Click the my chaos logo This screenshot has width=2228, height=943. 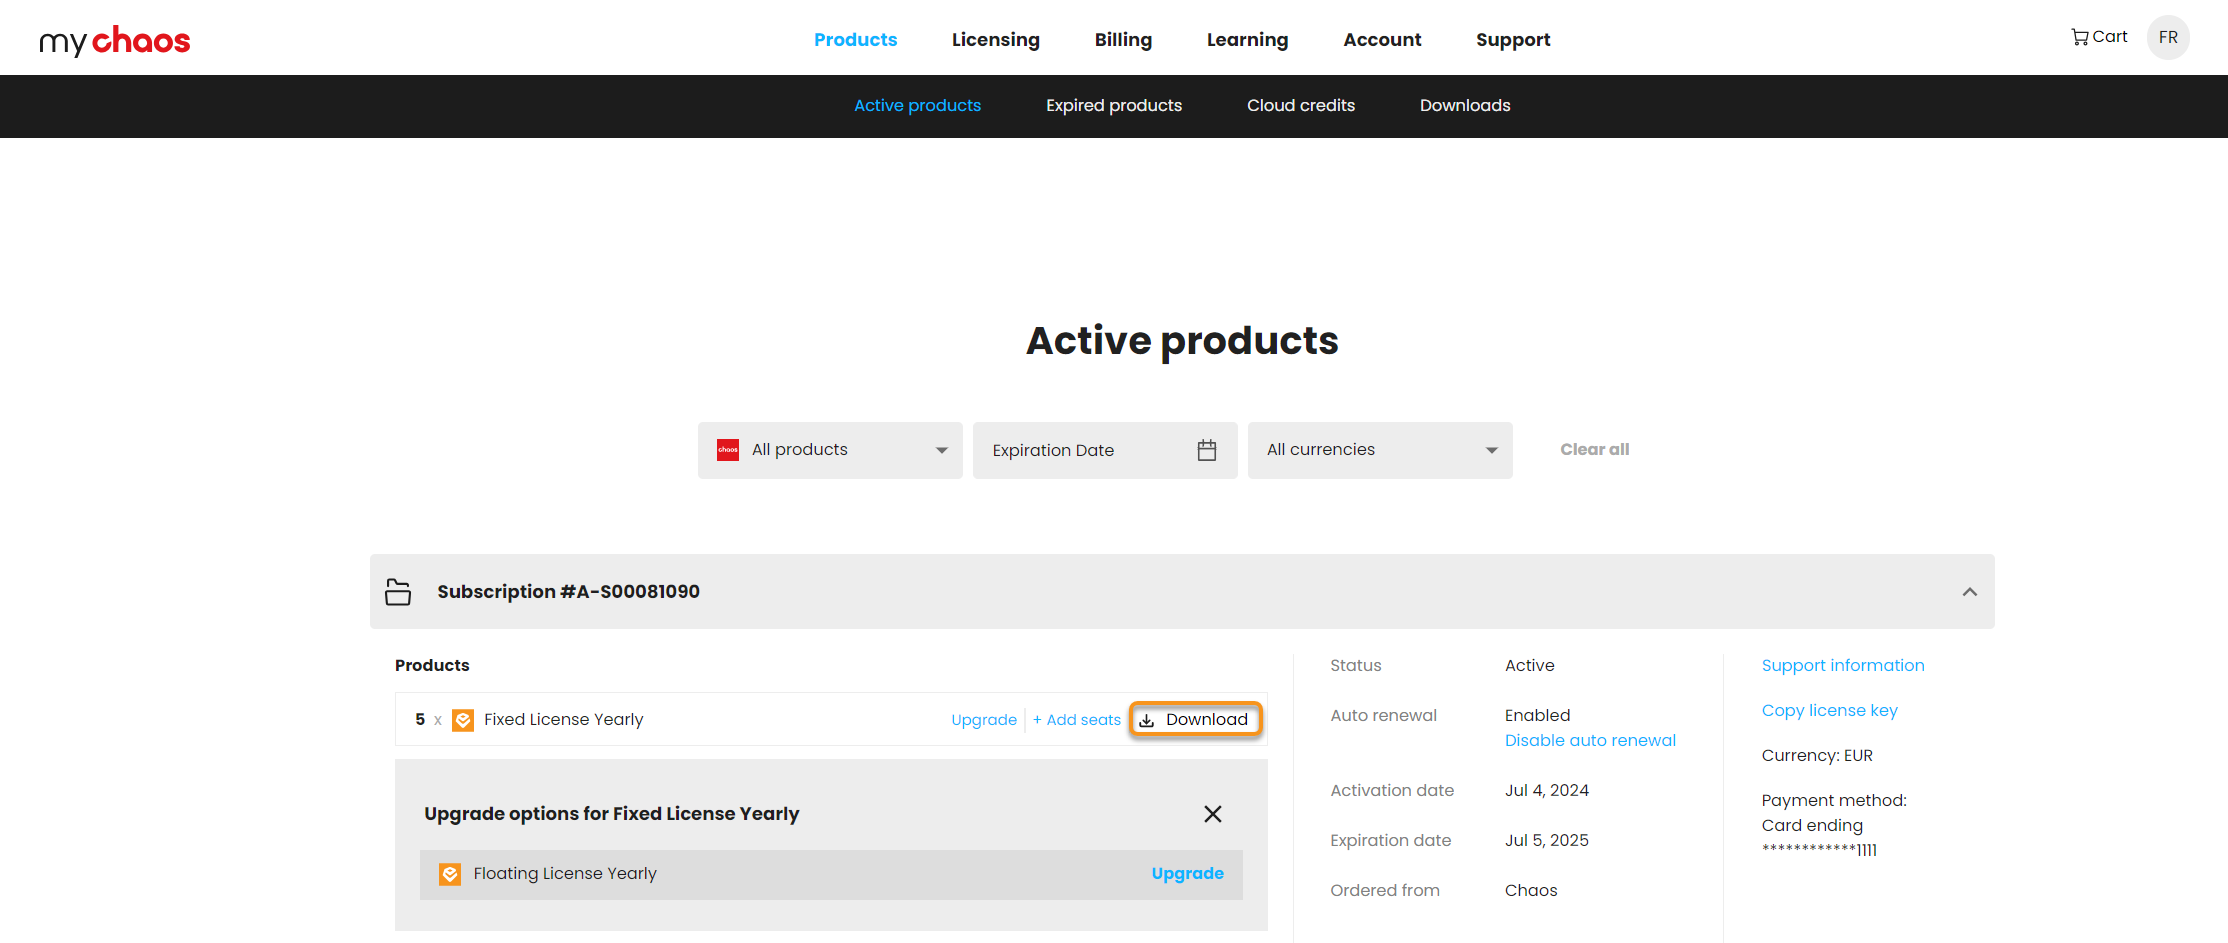pyautogui.click(x=114, y=40)
